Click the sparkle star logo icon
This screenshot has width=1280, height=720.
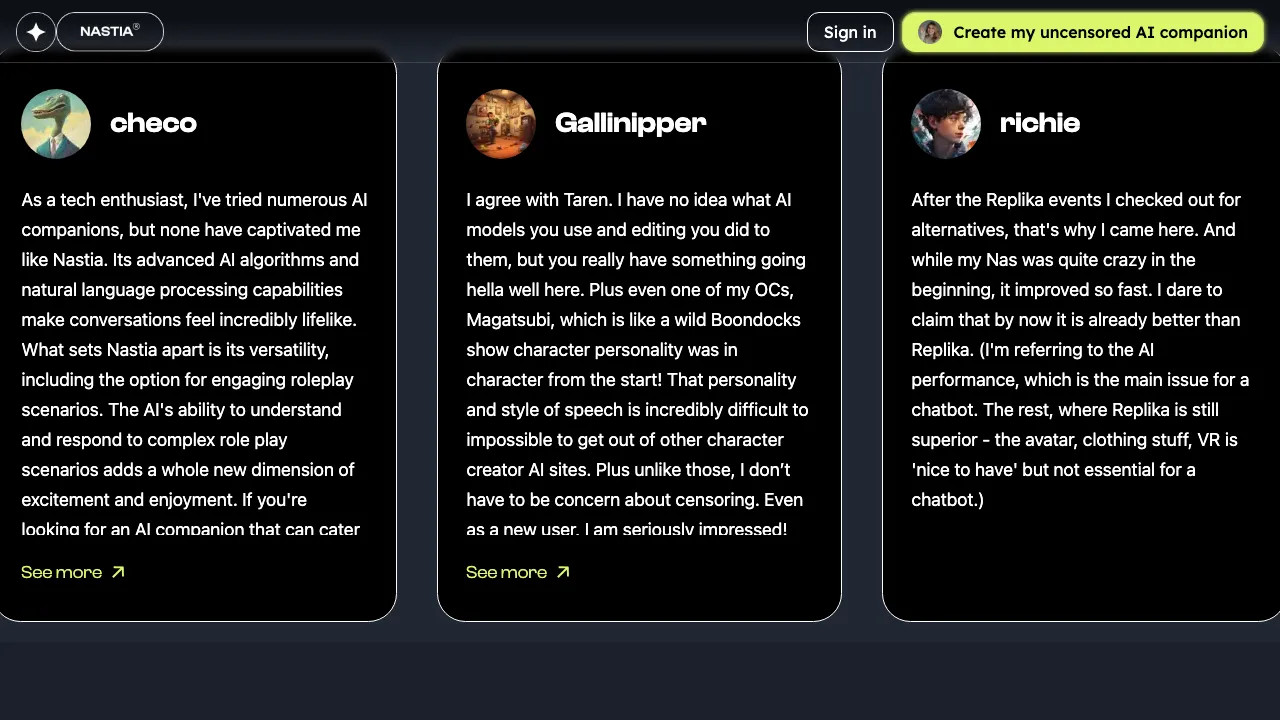click(x=36, y=32)
